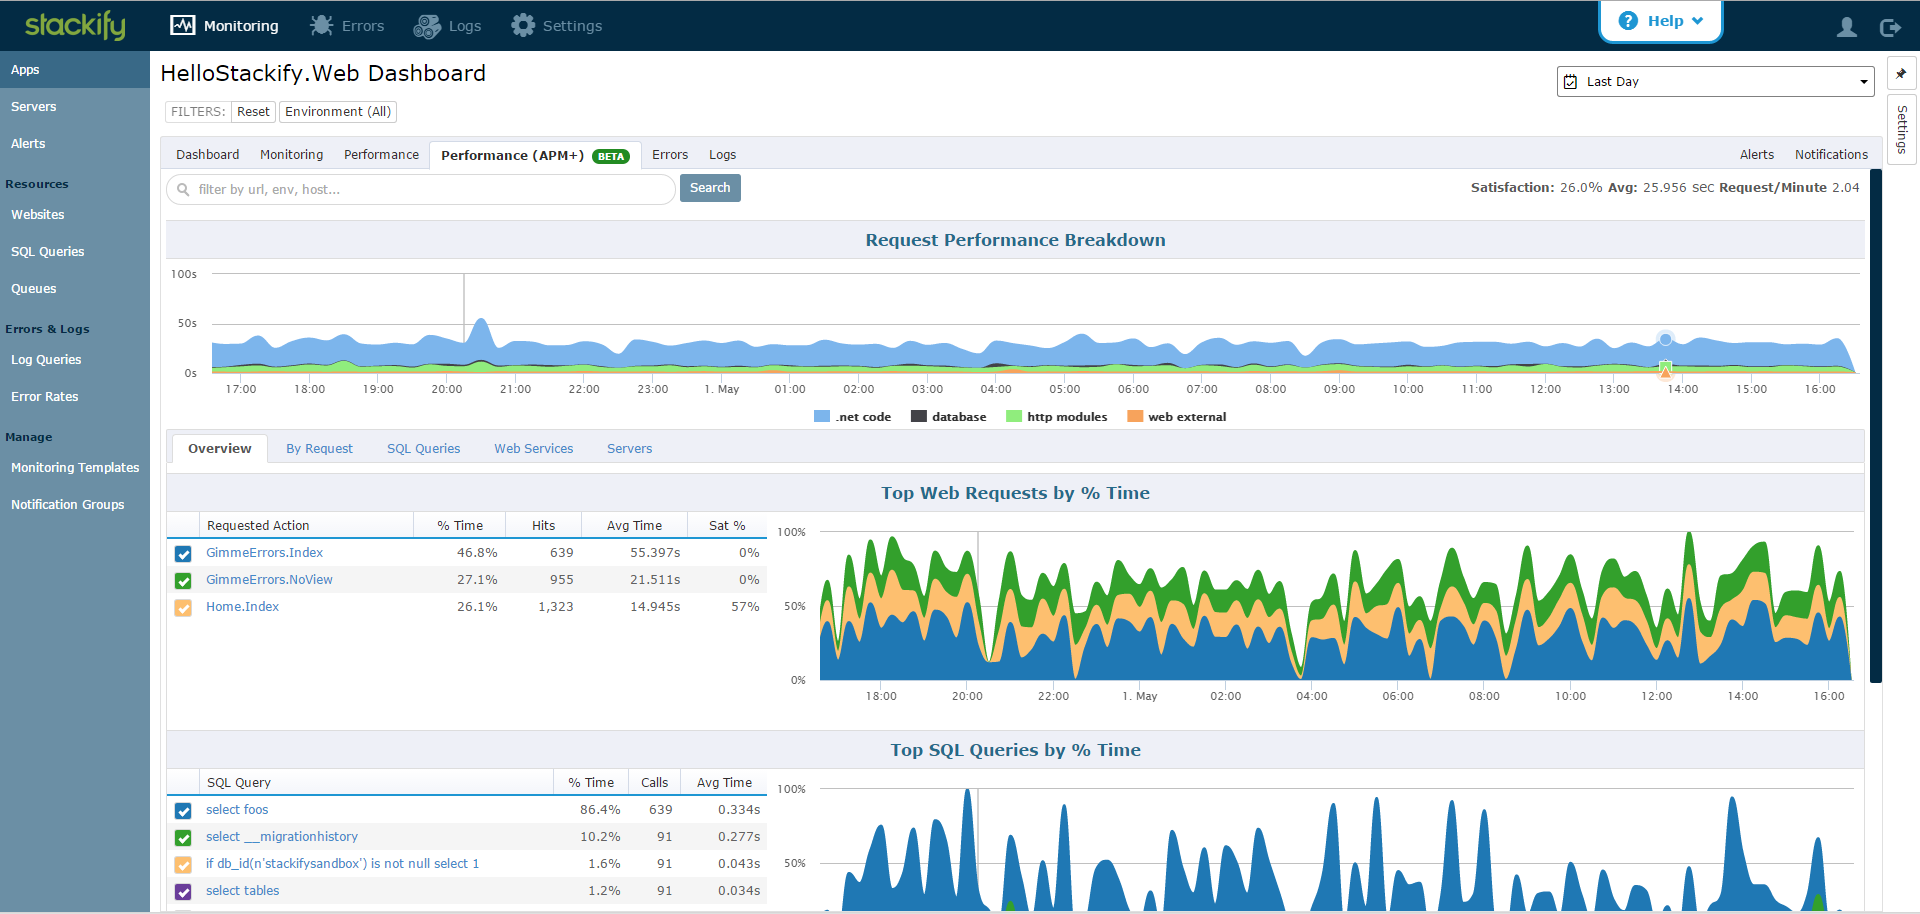Toggle web external legend swatch
Image resolution: width=1920 pixels, height=914 pixels.
point(1135,417)
